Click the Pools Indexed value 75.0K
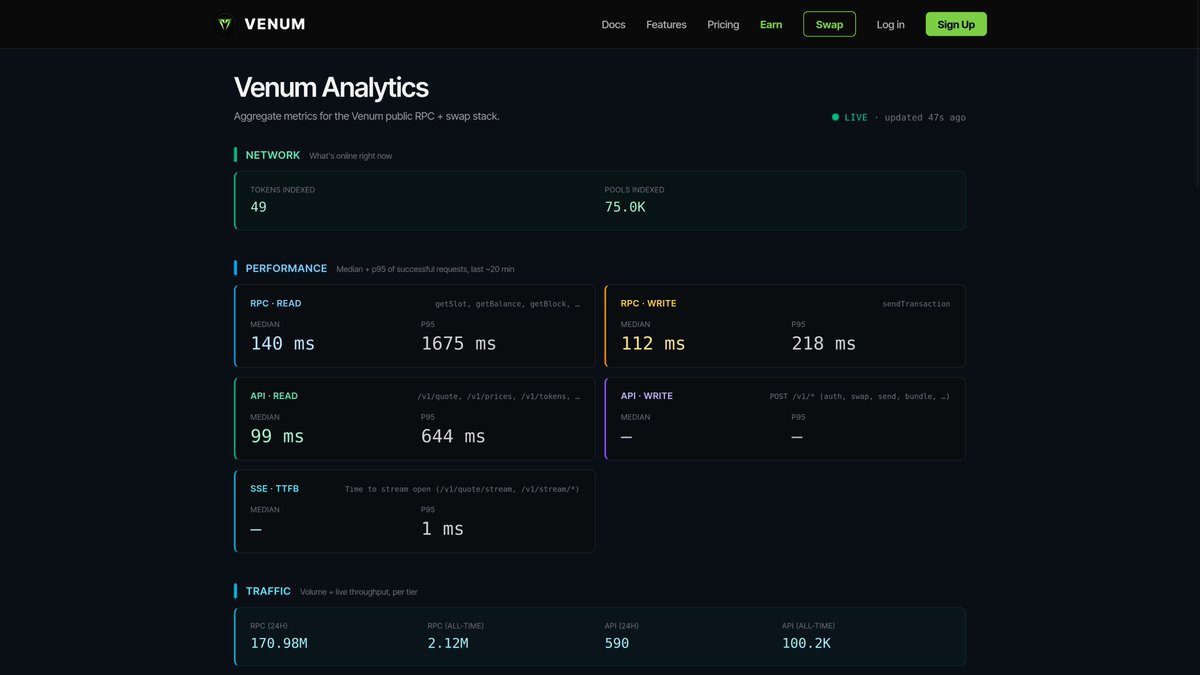 tap(625, 207)
